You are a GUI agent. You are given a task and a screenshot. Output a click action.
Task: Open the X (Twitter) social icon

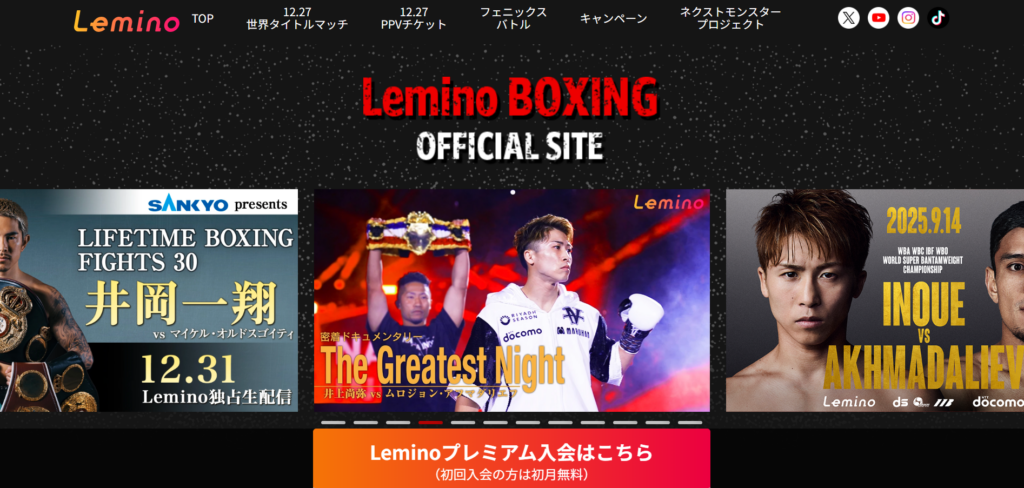(848, 18)
